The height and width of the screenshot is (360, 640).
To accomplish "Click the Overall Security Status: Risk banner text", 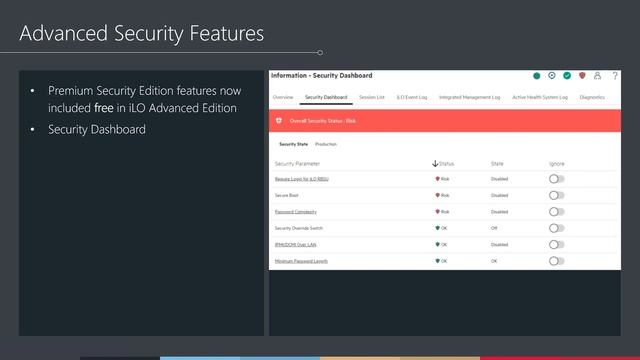I will point(322,121).
